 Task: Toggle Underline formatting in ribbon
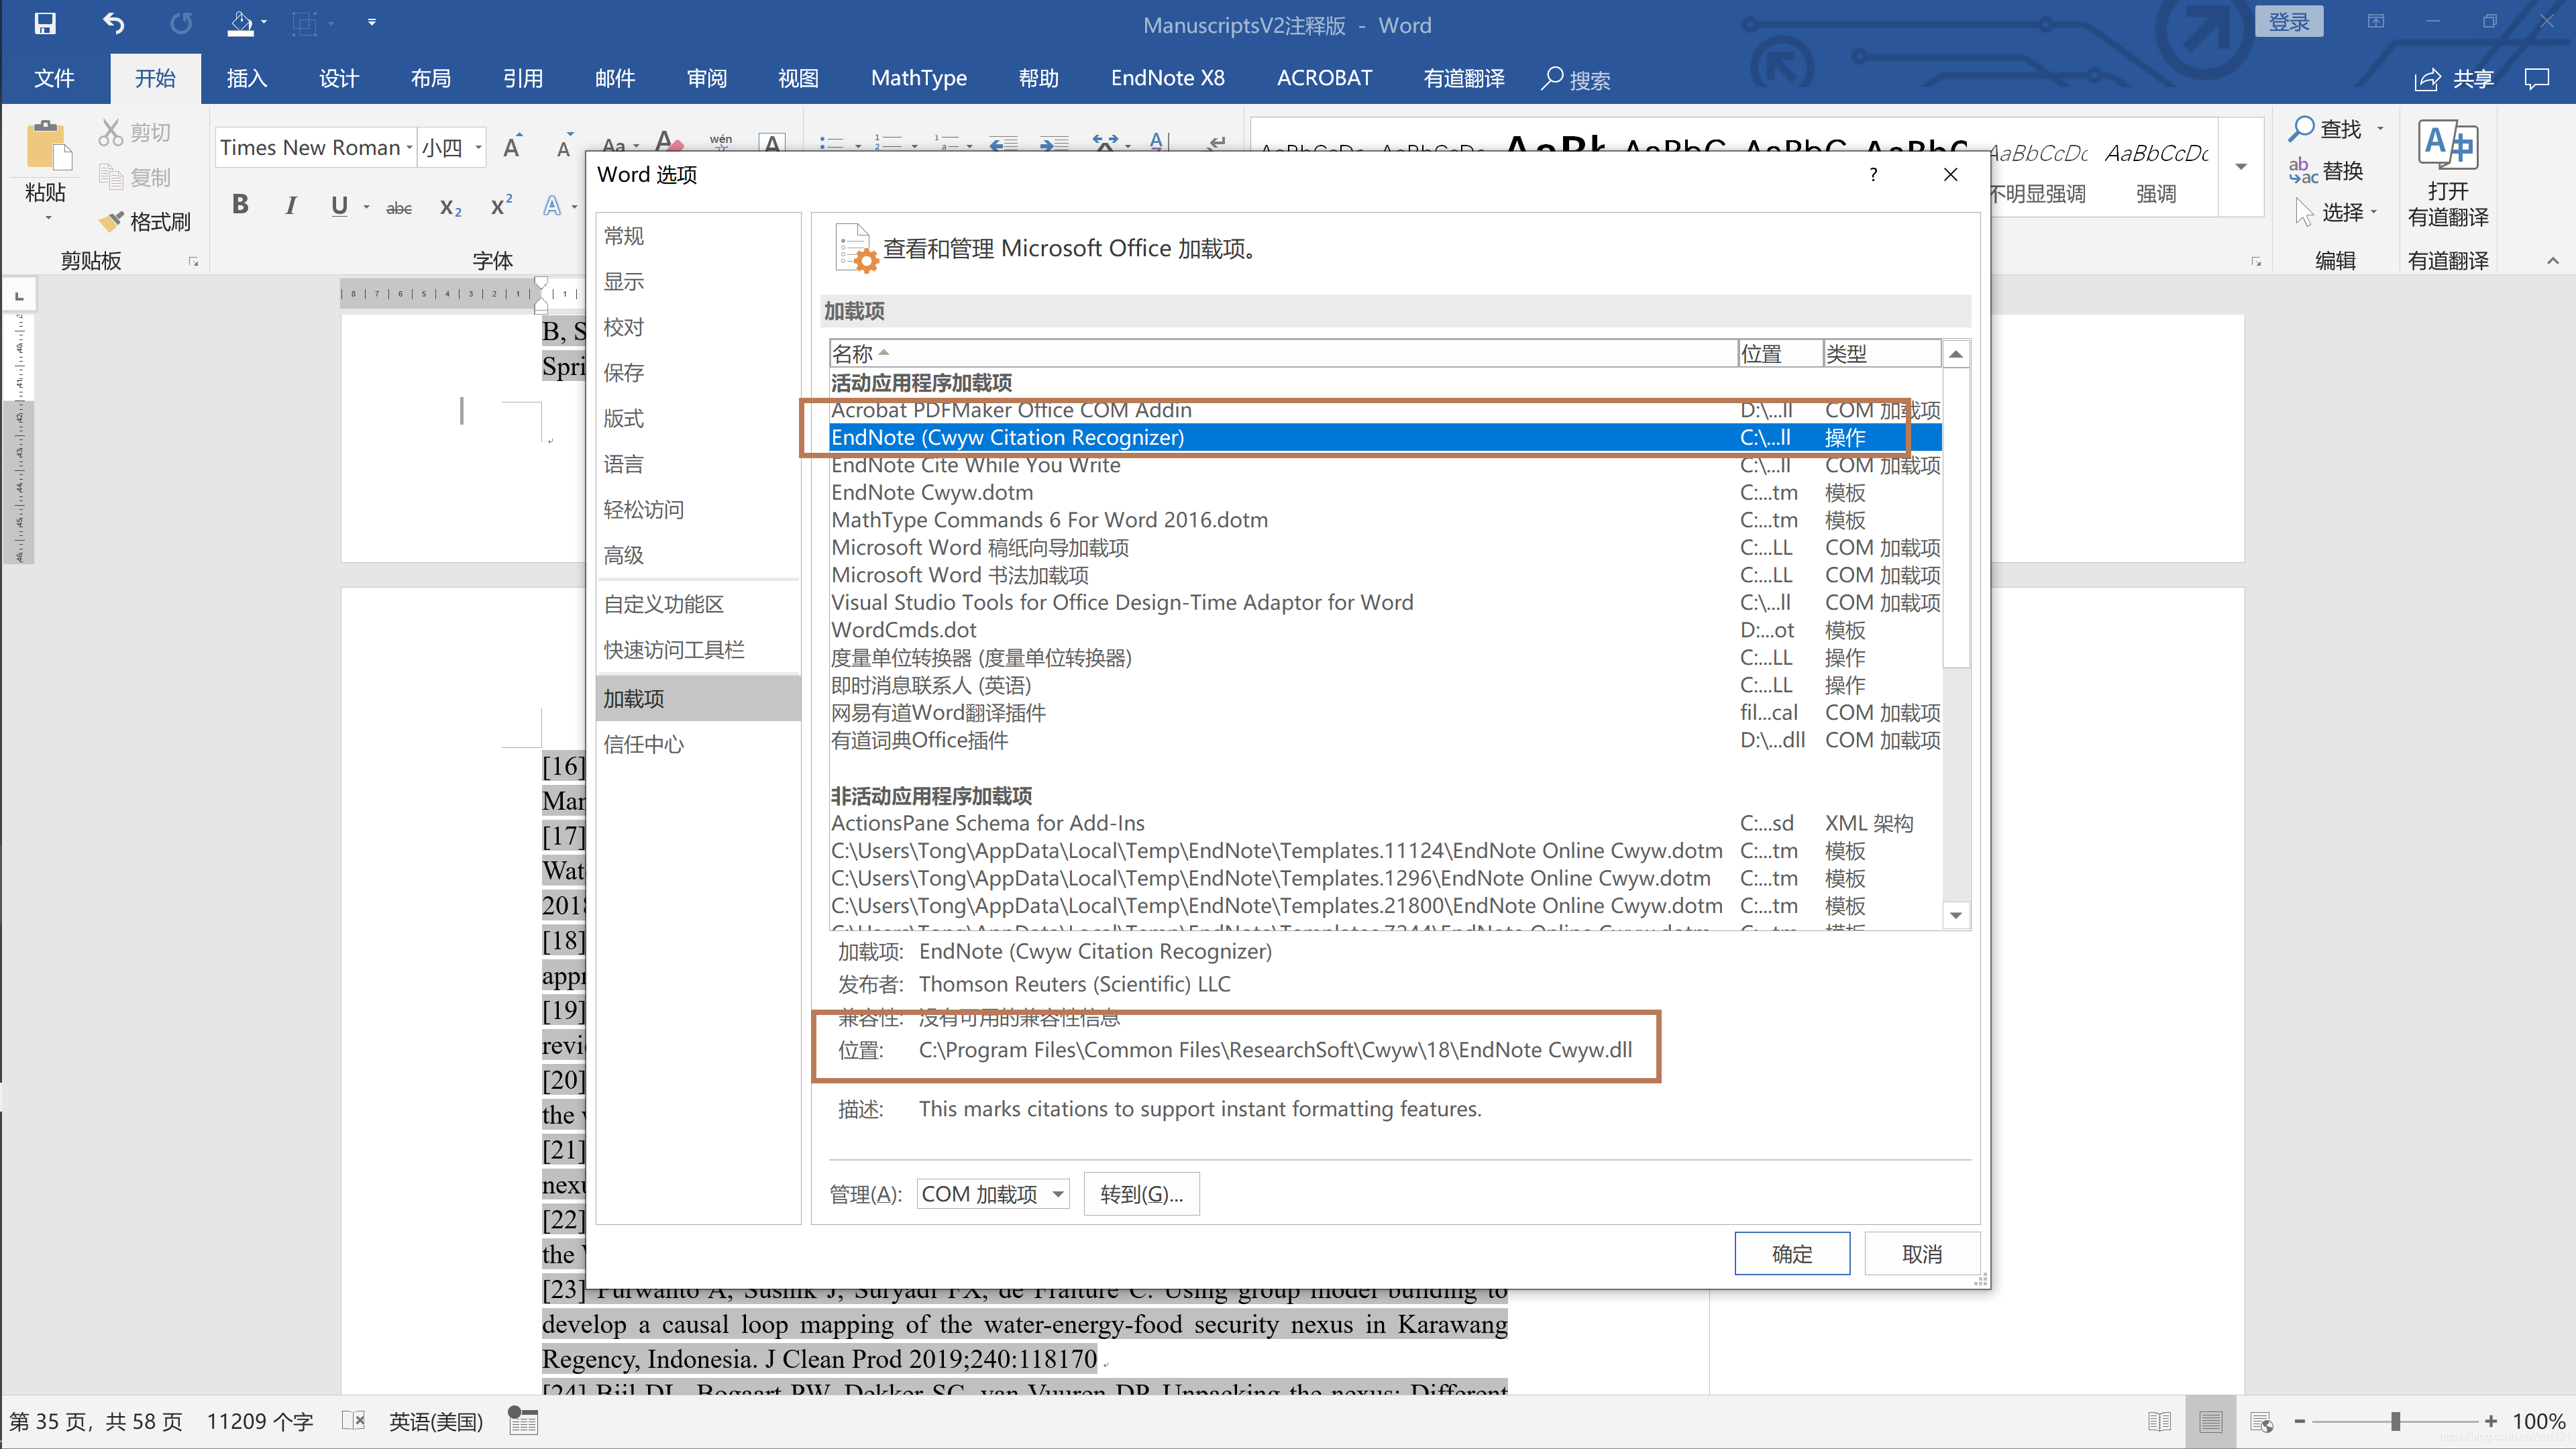coord(339,205)
